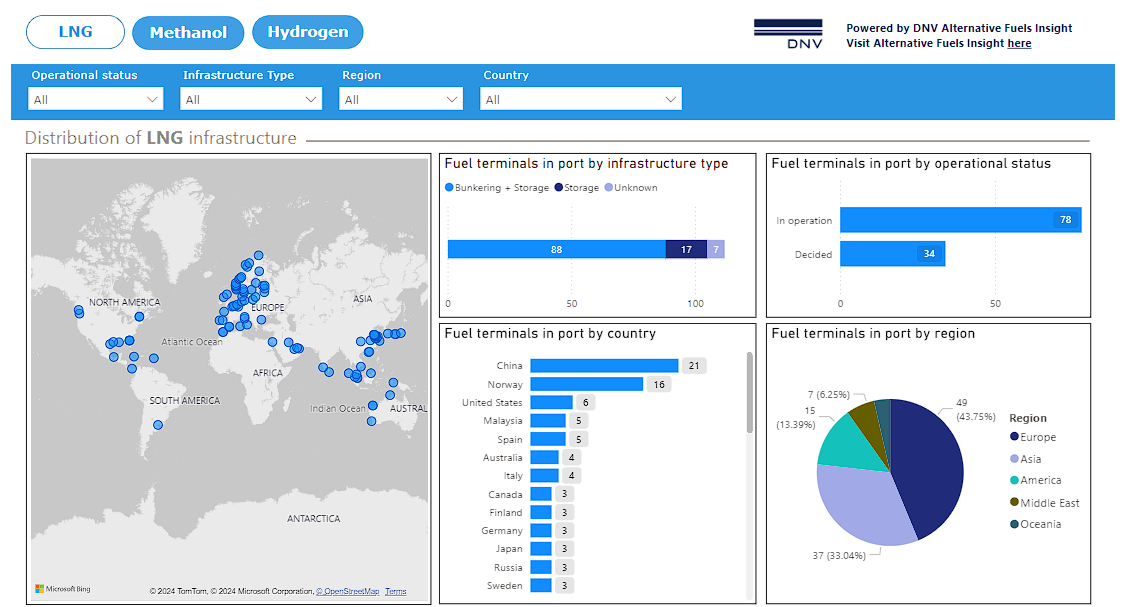Viewport: 1123px width, 607px height.
Task: Switch to the Methanol tab
Action: point(188,32)
